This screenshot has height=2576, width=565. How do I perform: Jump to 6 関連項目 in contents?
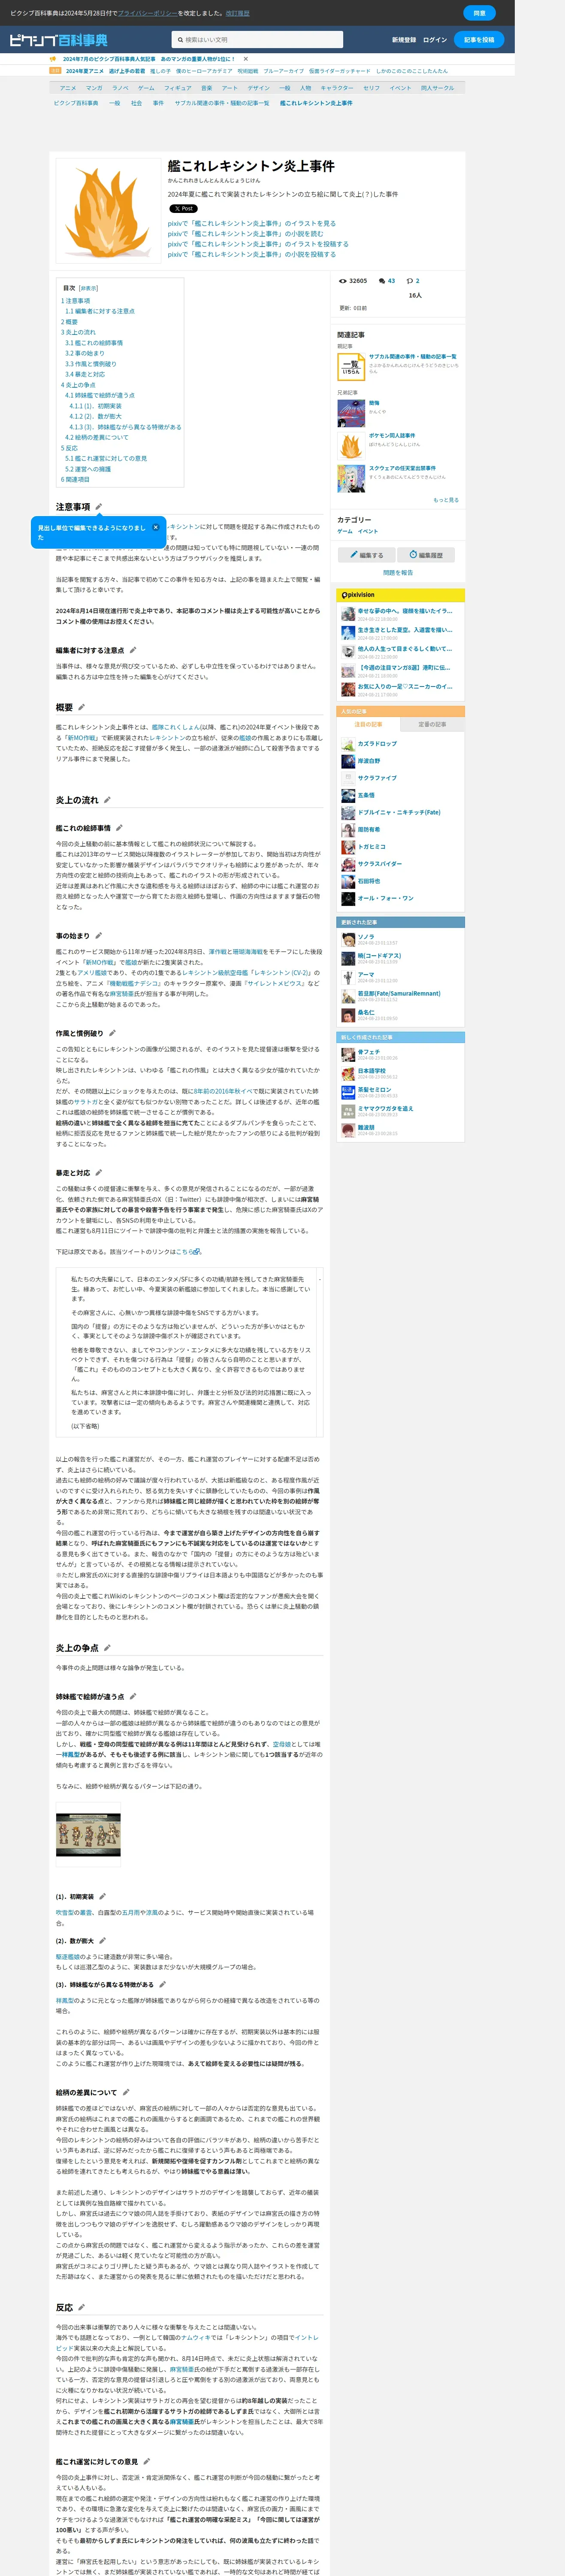(x=75, y=479)
